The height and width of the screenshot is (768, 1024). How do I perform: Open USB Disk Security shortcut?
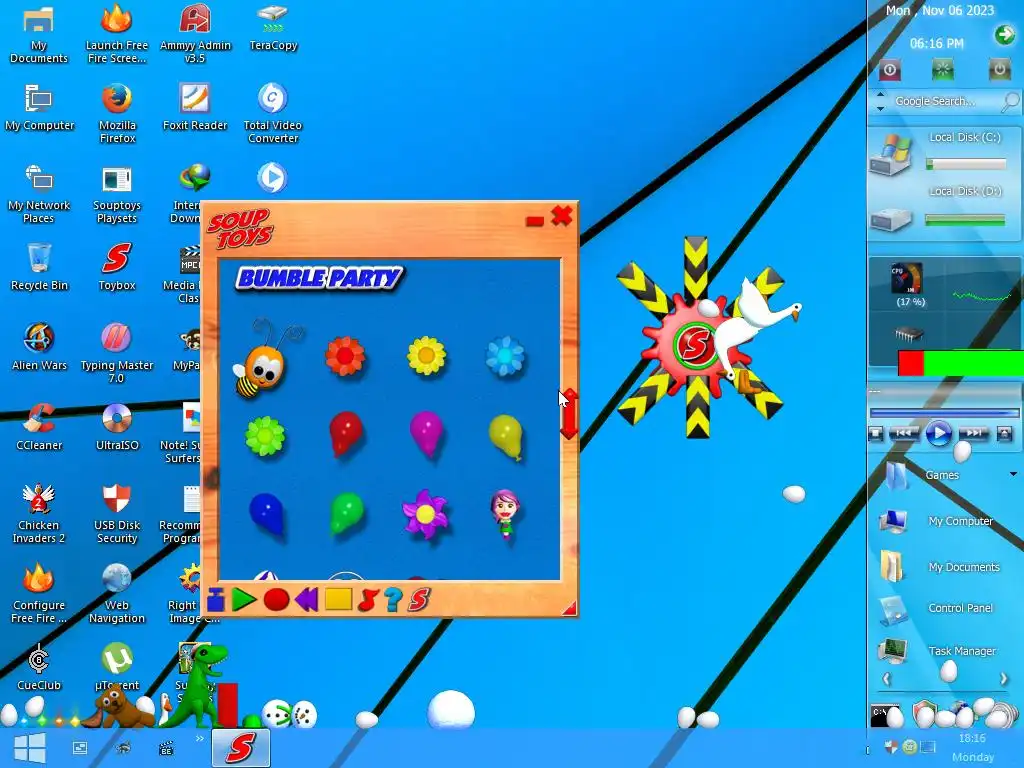tap(117, 513)
